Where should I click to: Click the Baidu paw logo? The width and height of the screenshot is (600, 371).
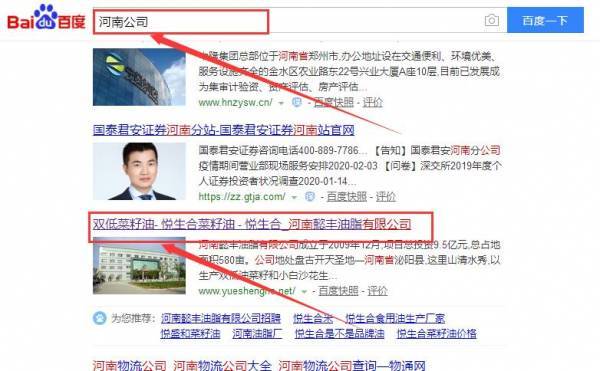click(46, 18)
